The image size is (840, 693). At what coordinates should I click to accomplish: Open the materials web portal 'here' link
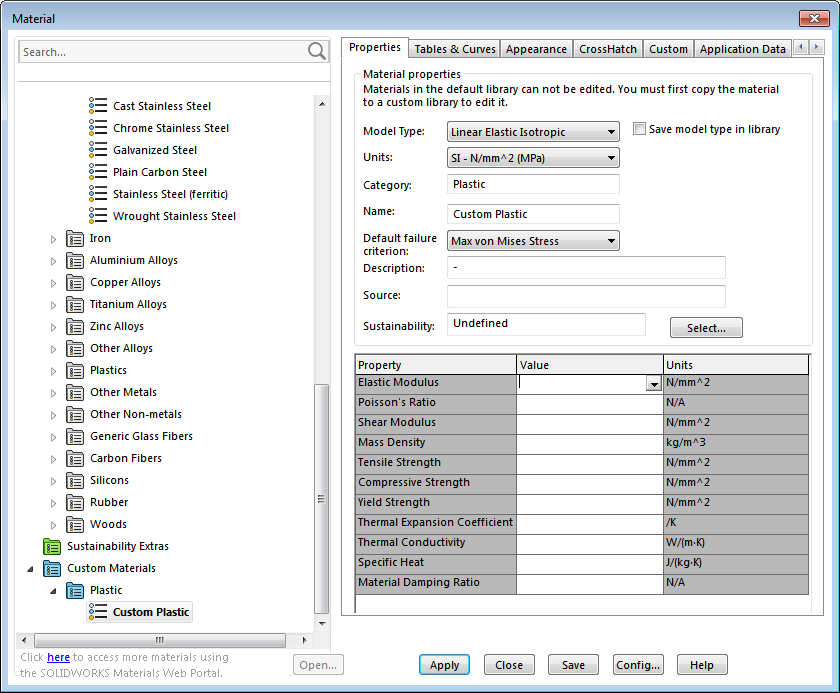[58, 657]
